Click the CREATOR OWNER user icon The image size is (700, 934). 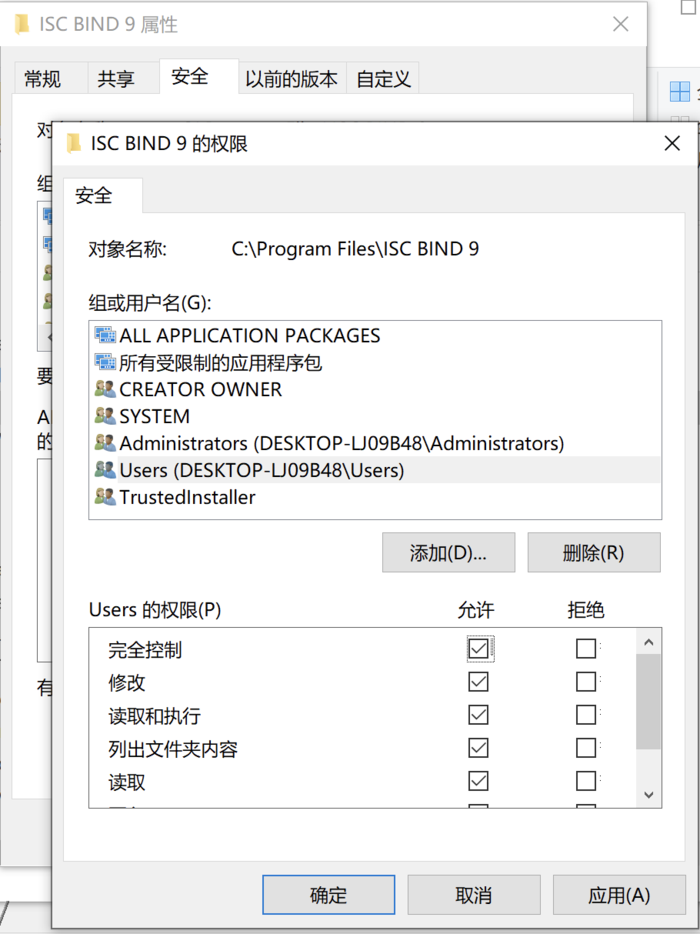[105, 389]
